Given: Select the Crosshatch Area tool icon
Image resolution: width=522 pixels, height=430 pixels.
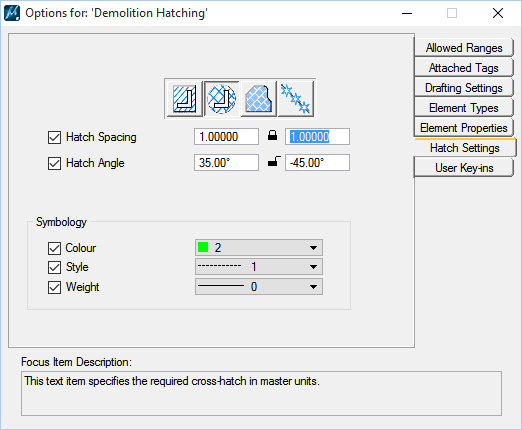Looking at the screenshot, I should 222,99.
